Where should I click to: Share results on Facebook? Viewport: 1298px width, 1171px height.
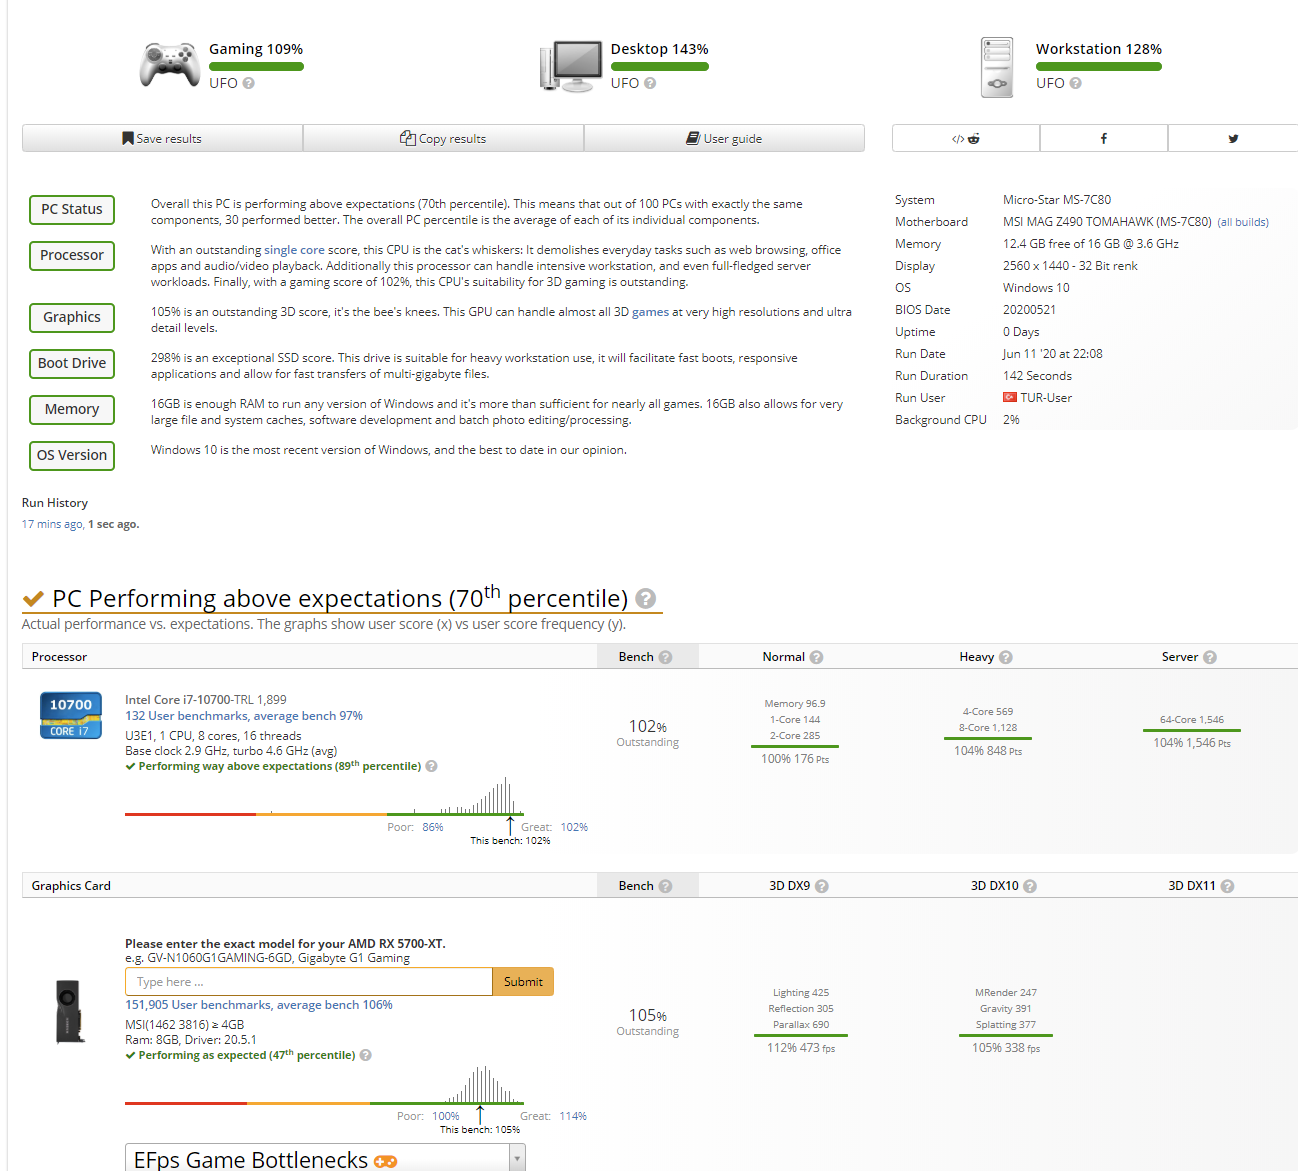[1104, 138]
